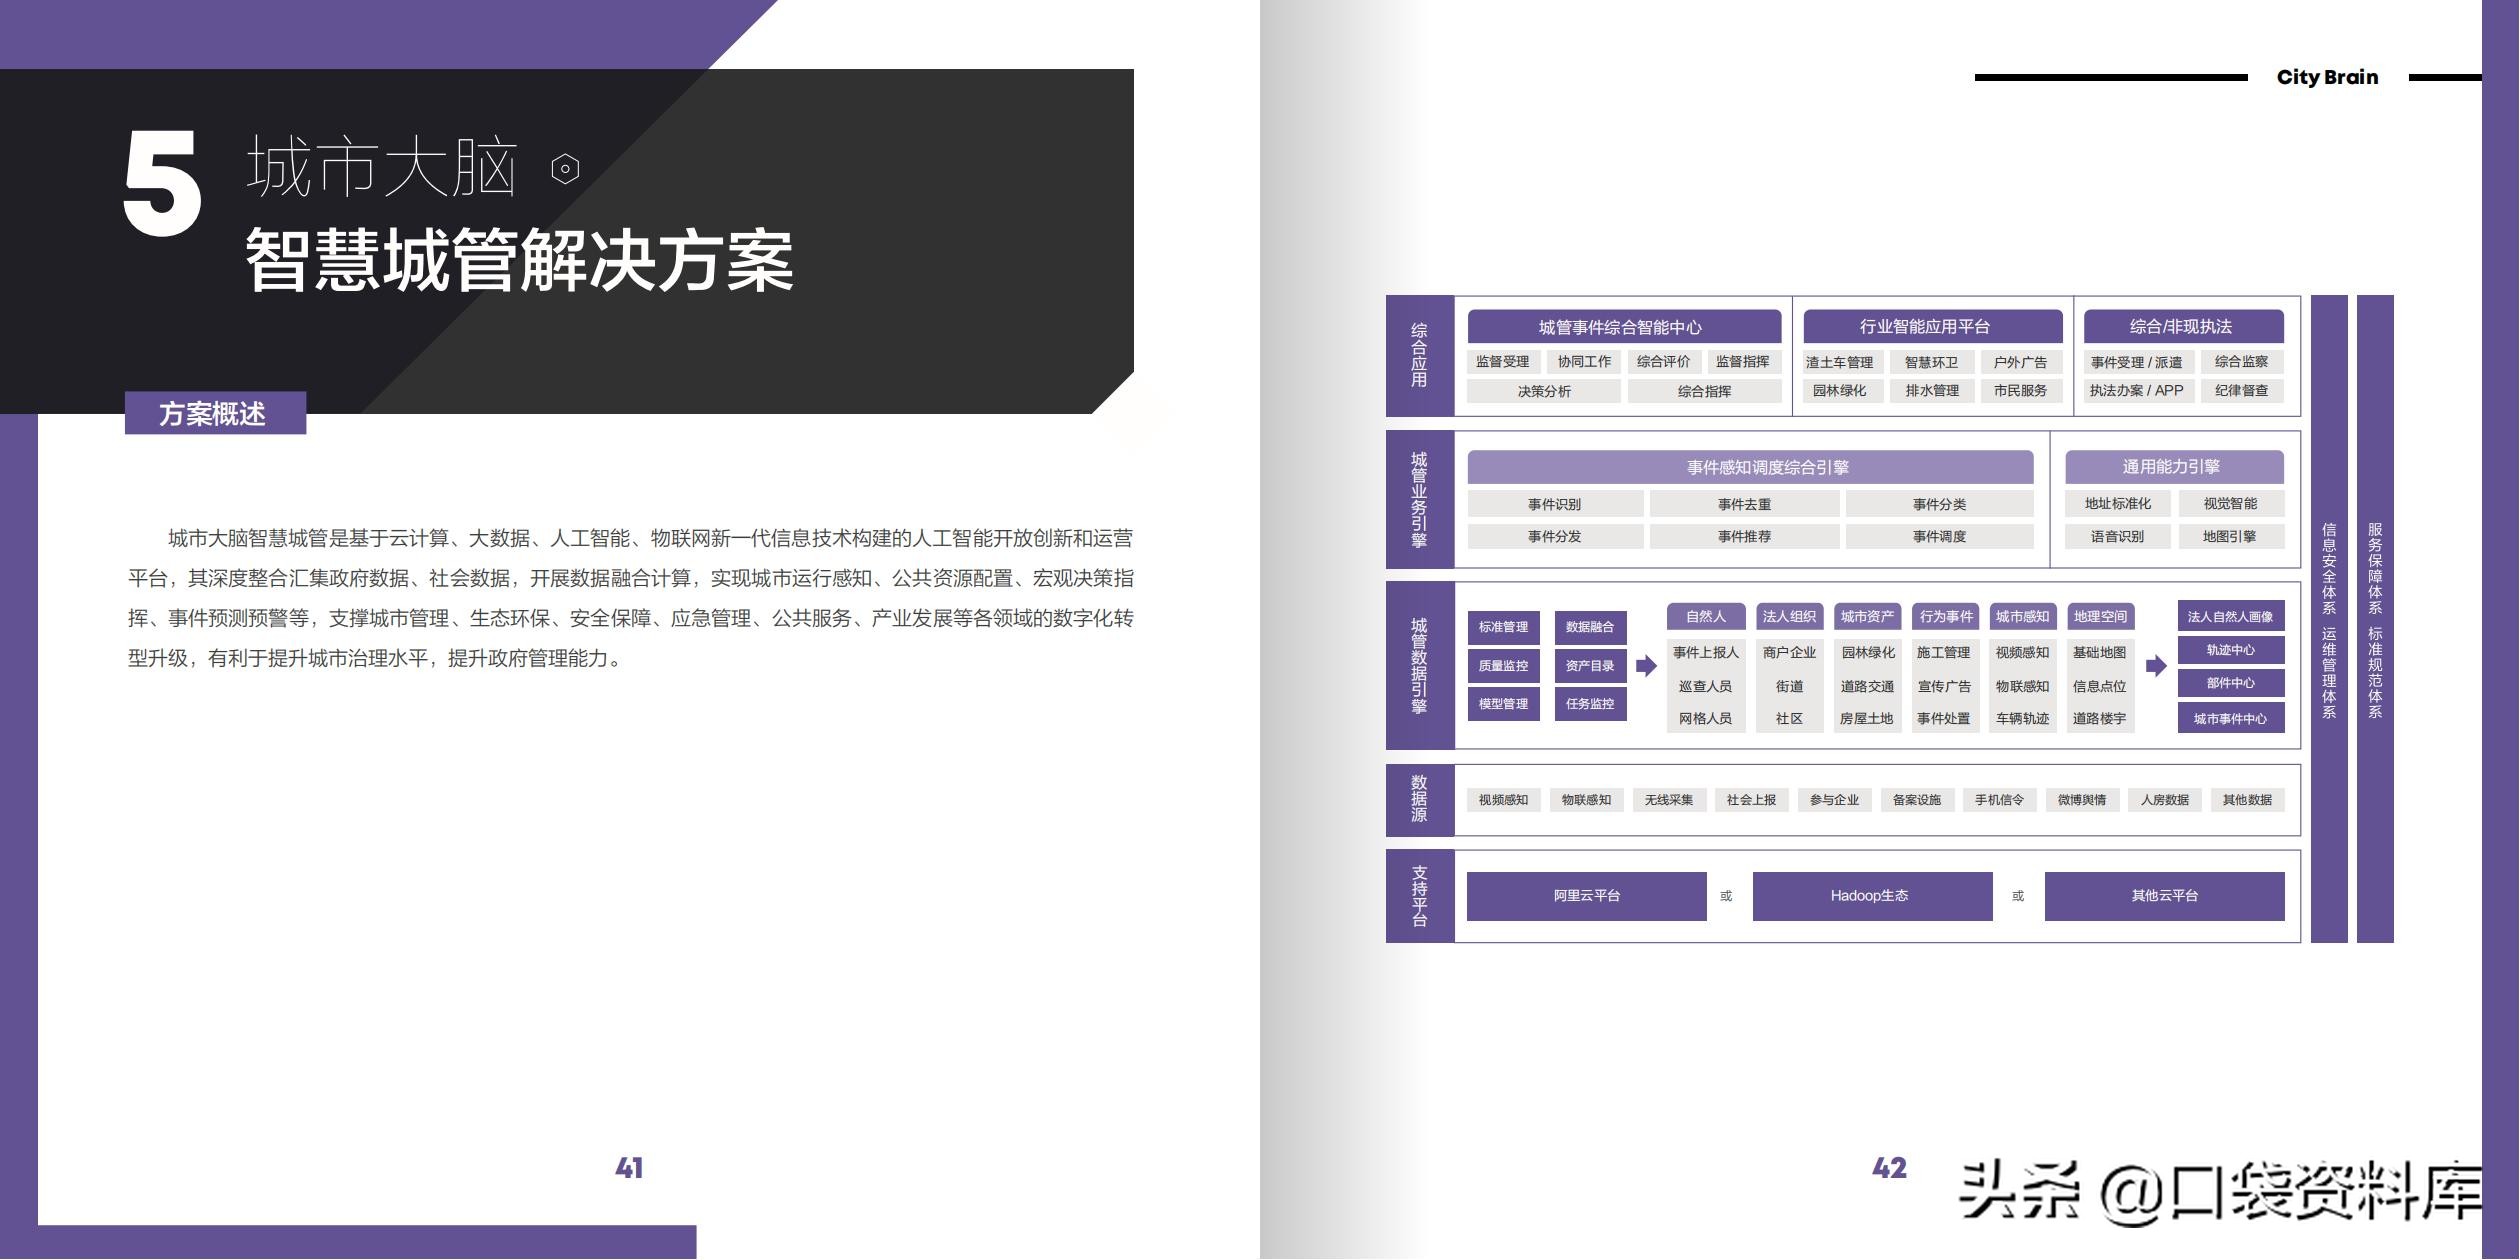This screenshot has width=2520, height=1260.
Task: Click the 监督受理 box
Action: point(1503,362)
